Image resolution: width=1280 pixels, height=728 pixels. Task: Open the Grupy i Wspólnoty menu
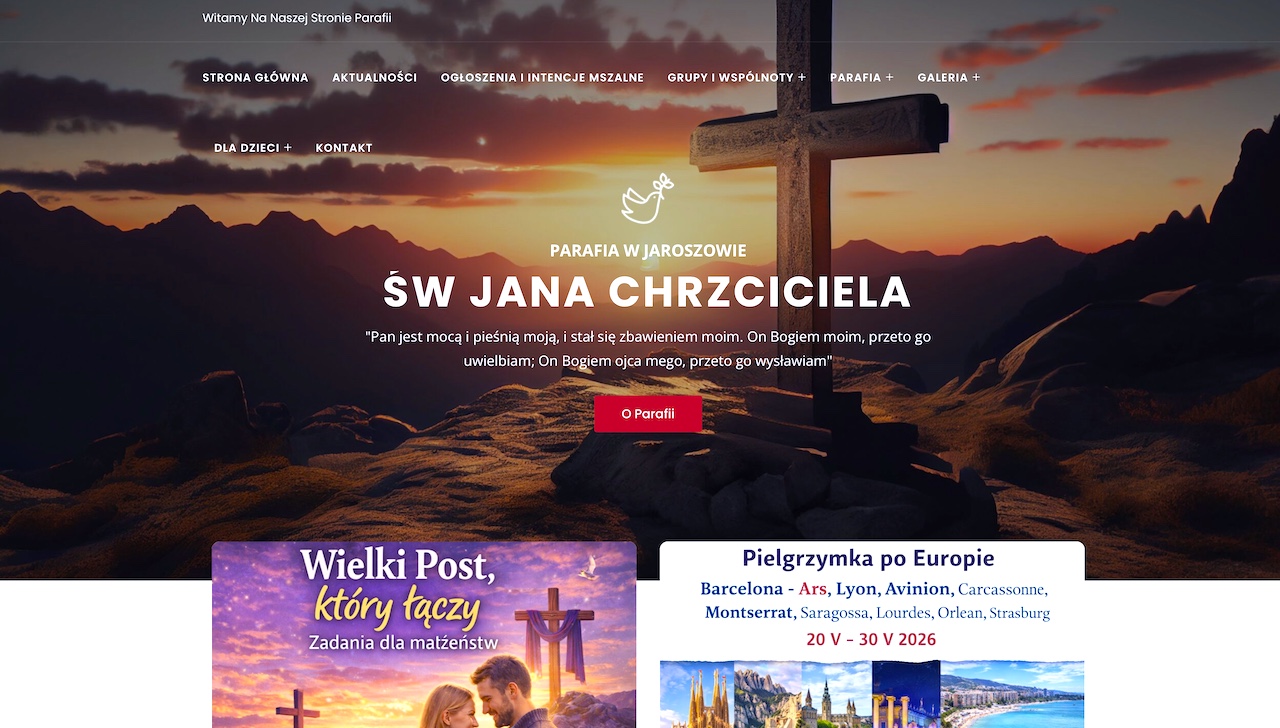click(730, 77)
